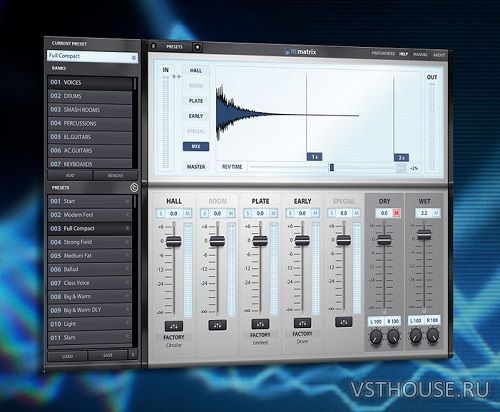
Task: Open PREFERENCES in the top menu
Action: click(383, 53)
